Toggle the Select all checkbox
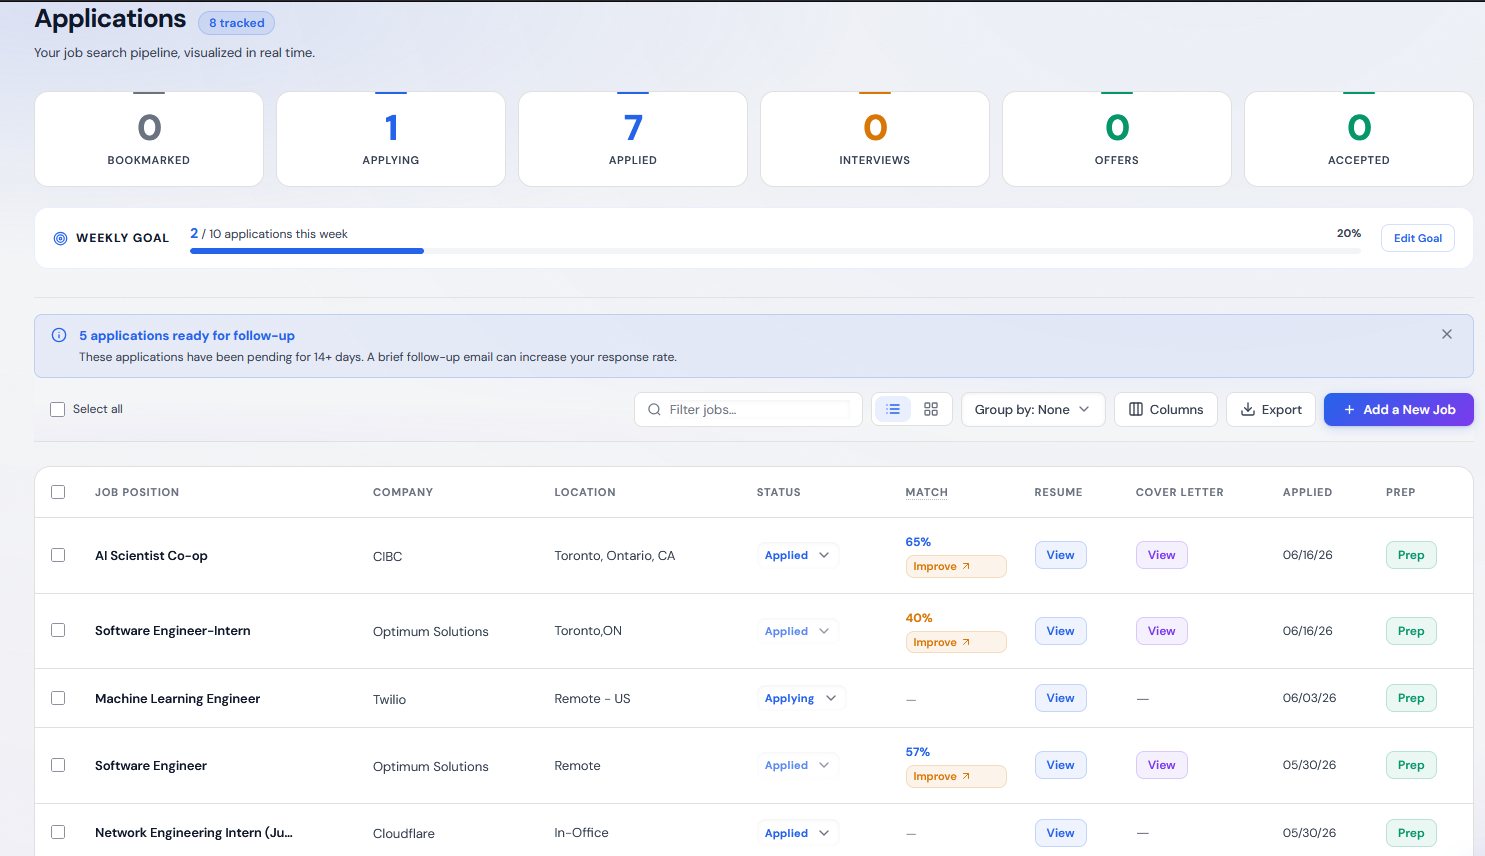 (x=58, y=409)
